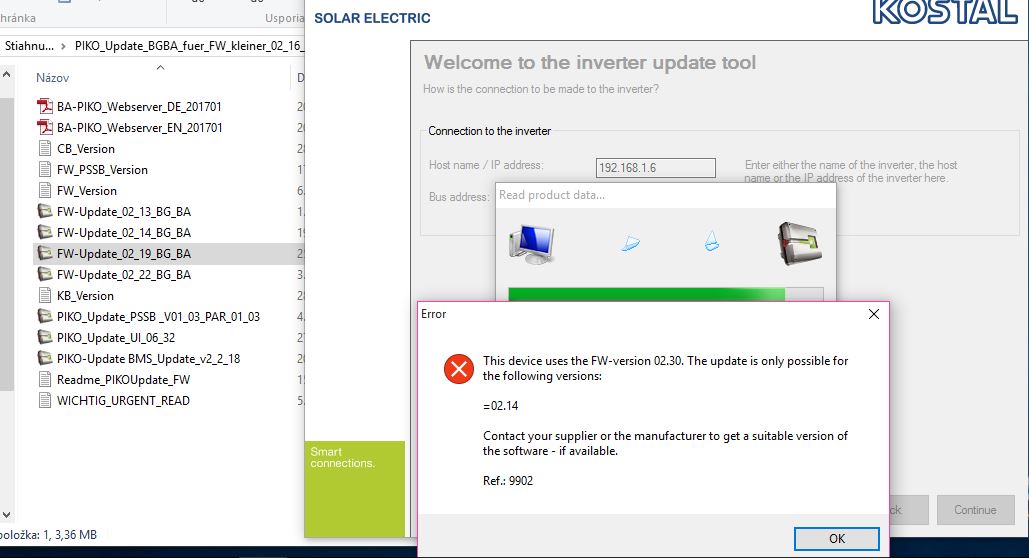Click the icon of PIKO_Update_UI_06_32
Image resolution: width=1029 pixels, height=558 pixels.
pos(45,337)
